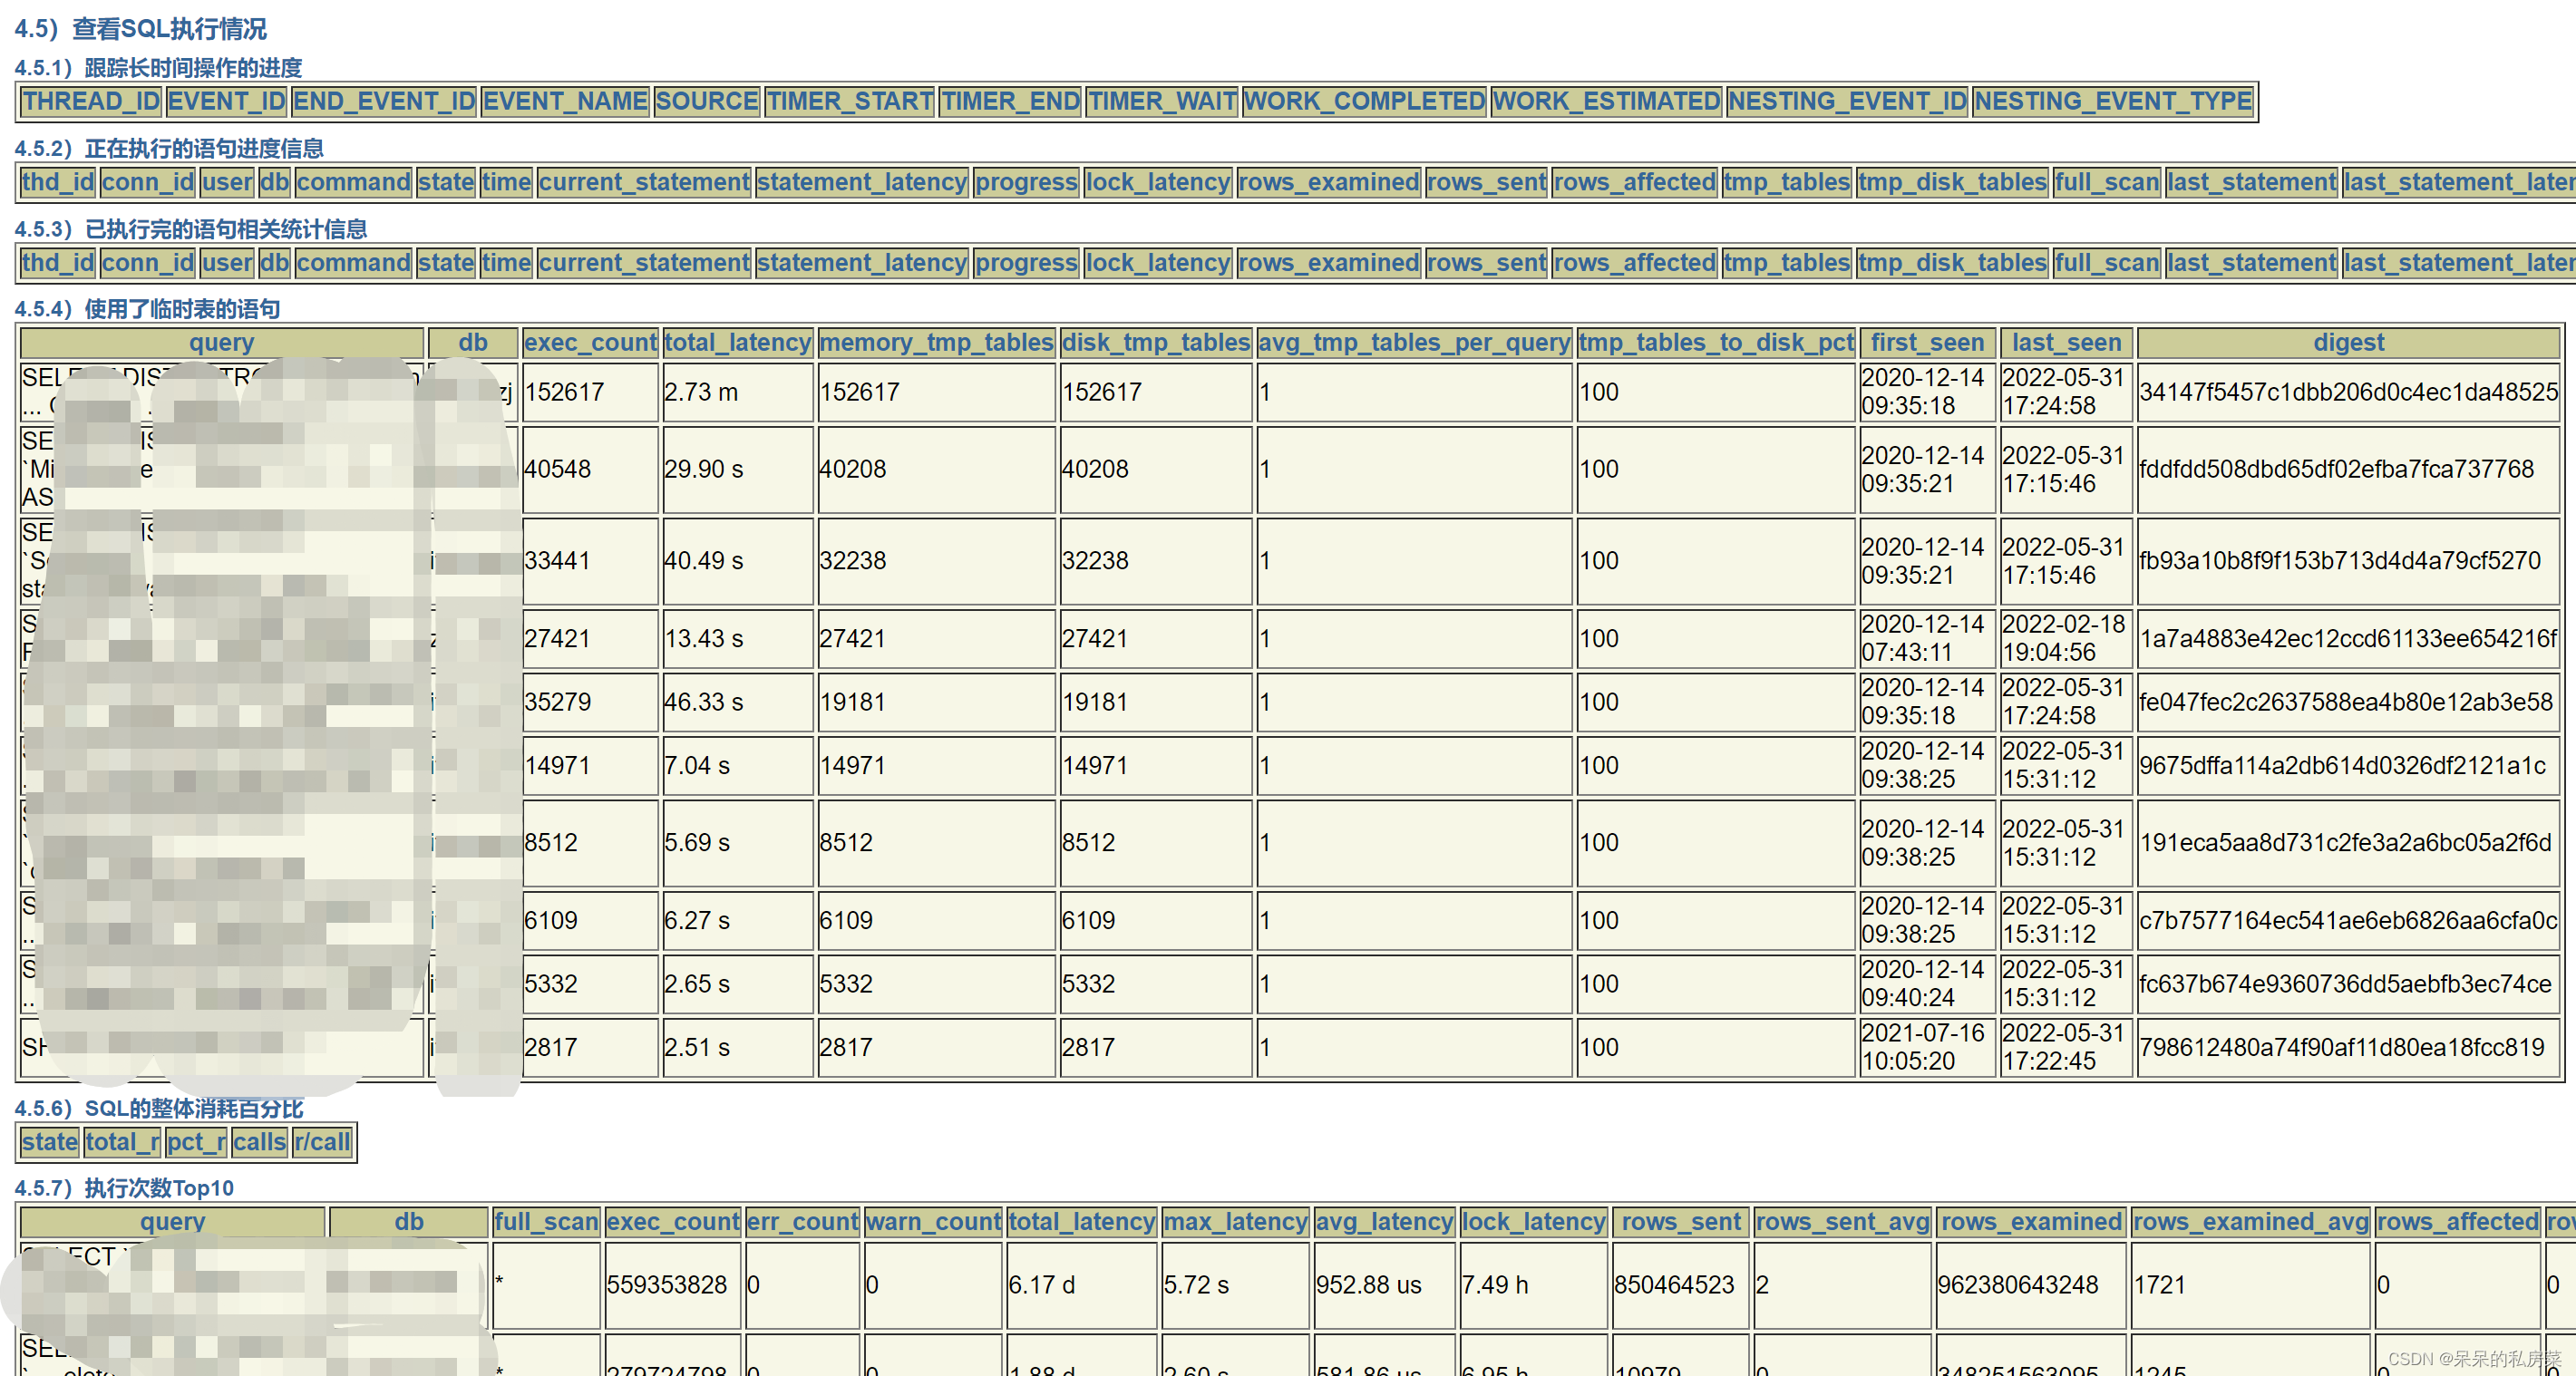The height and width of the screenshot is (1376, 2576).
Task: Click first_seen value 2021-07-16 10:05:20
Action: [x=1923, y=1047]
